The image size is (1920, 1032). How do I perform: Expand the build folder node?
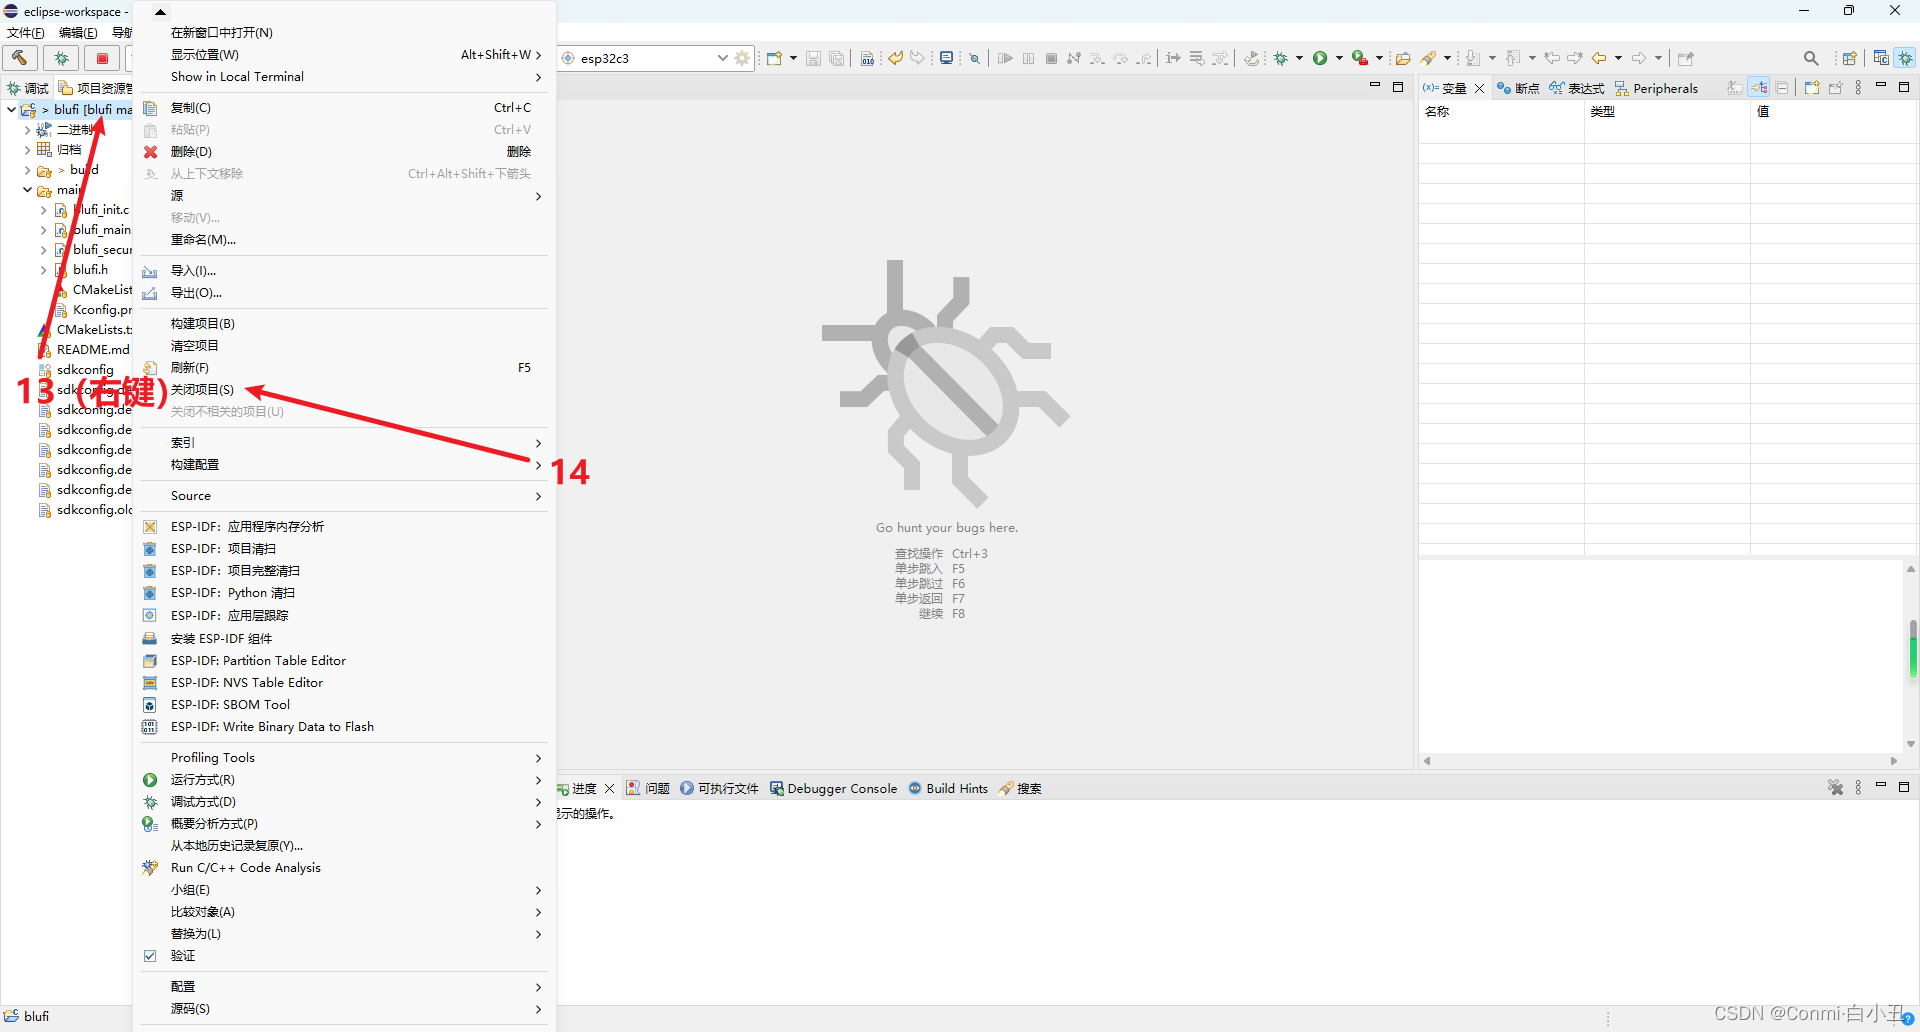click(27, 170)
